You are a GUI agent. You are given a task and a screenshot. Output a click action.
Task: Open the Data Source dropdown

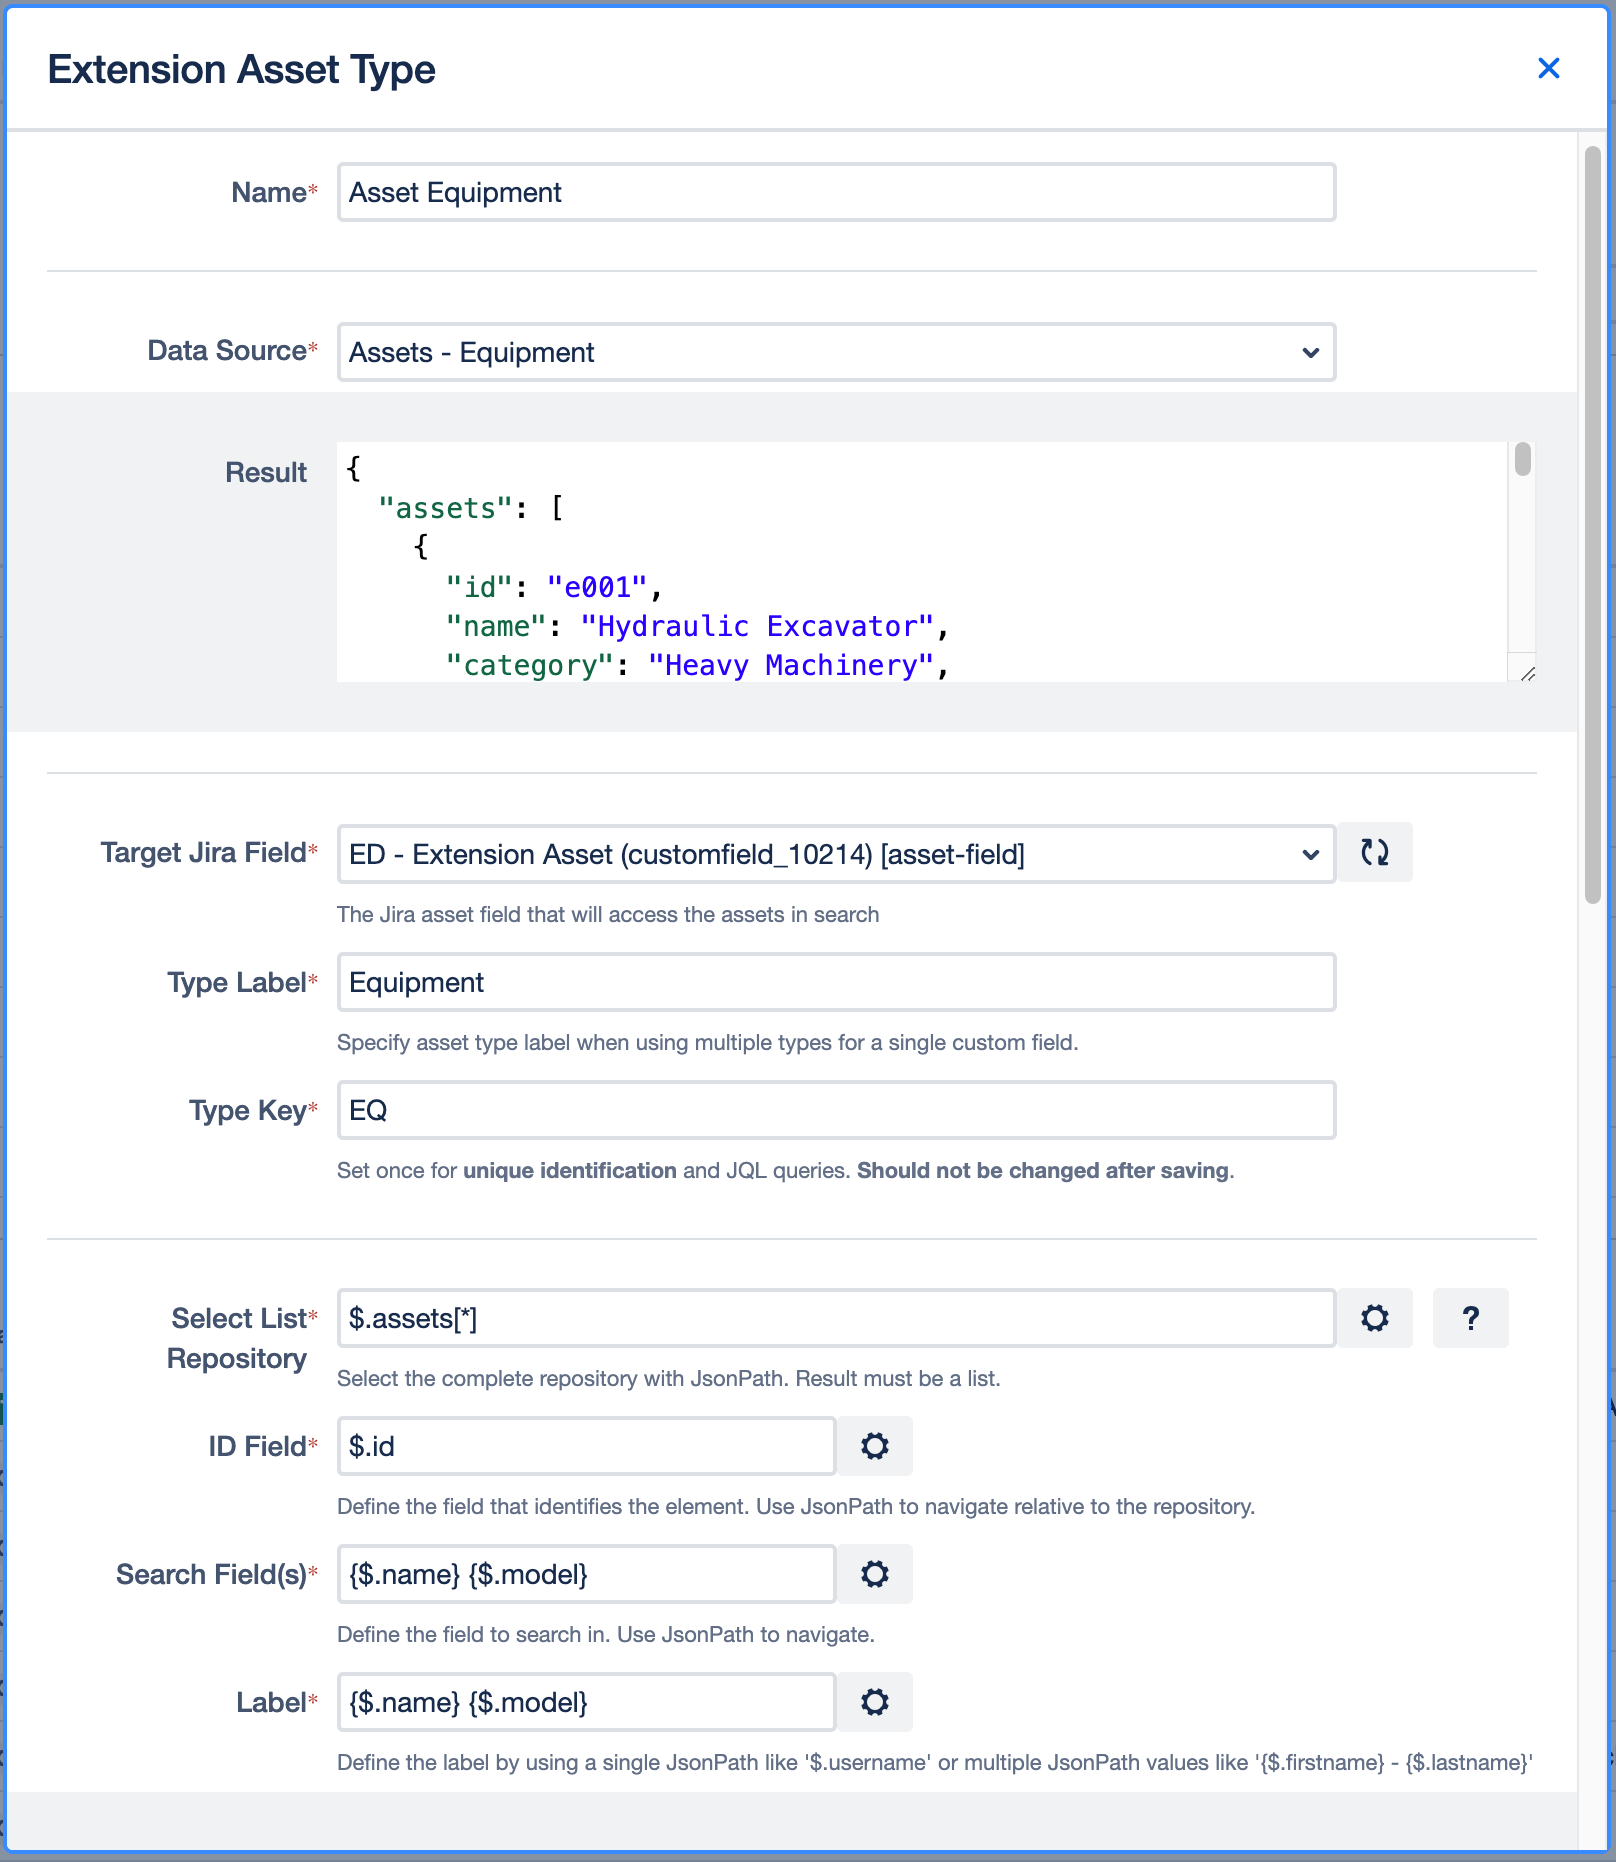(836, 352)
